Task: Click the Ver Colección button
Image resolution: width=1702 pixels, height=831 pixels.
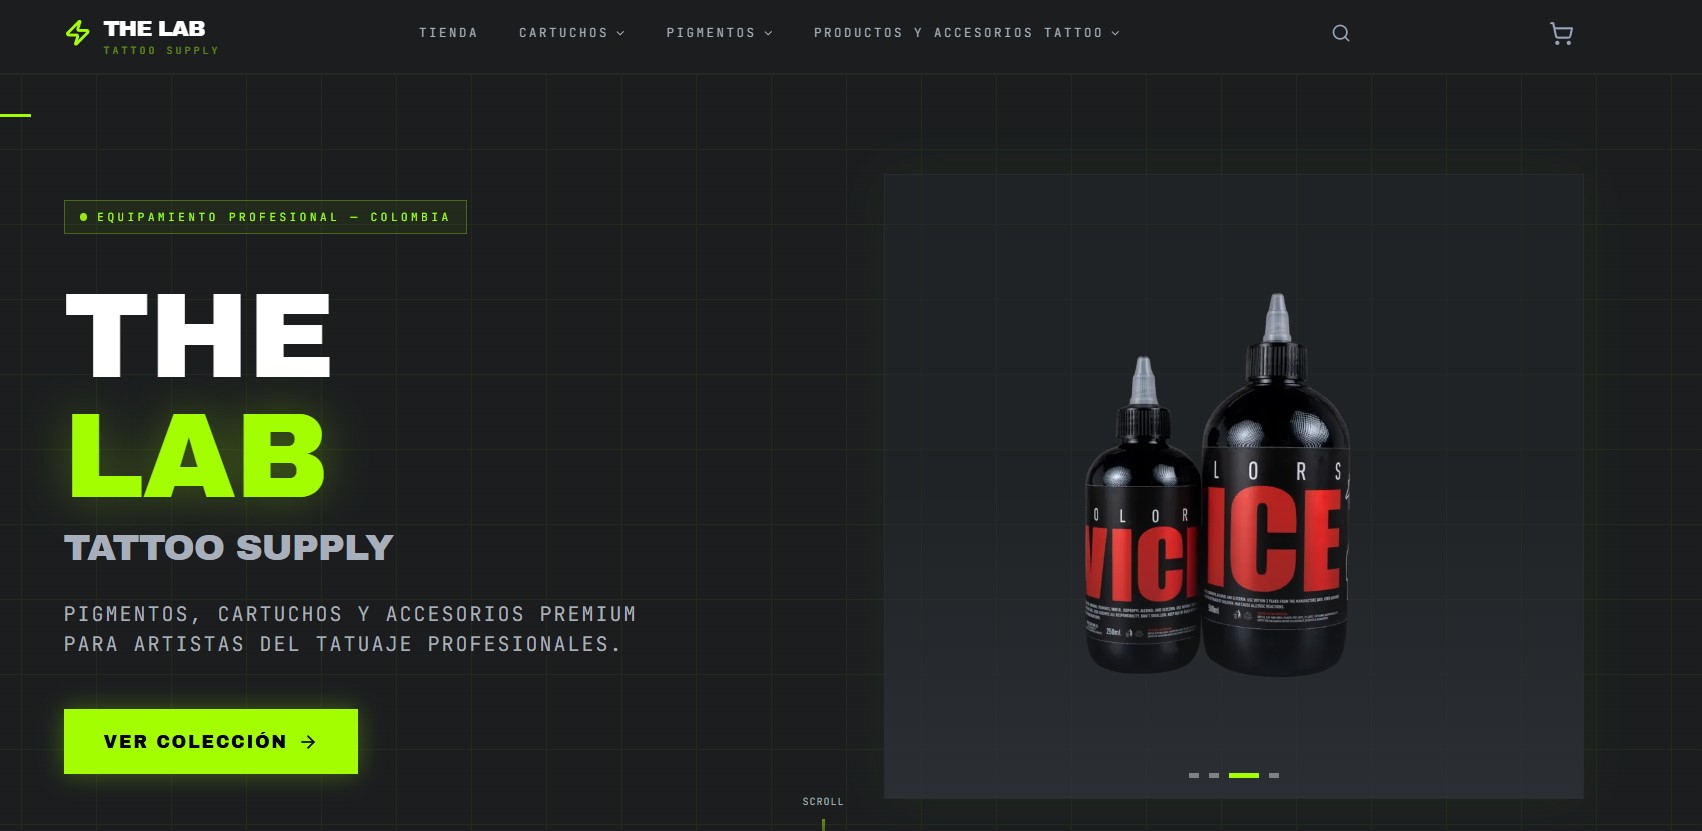Action: [x=211, y=741]
